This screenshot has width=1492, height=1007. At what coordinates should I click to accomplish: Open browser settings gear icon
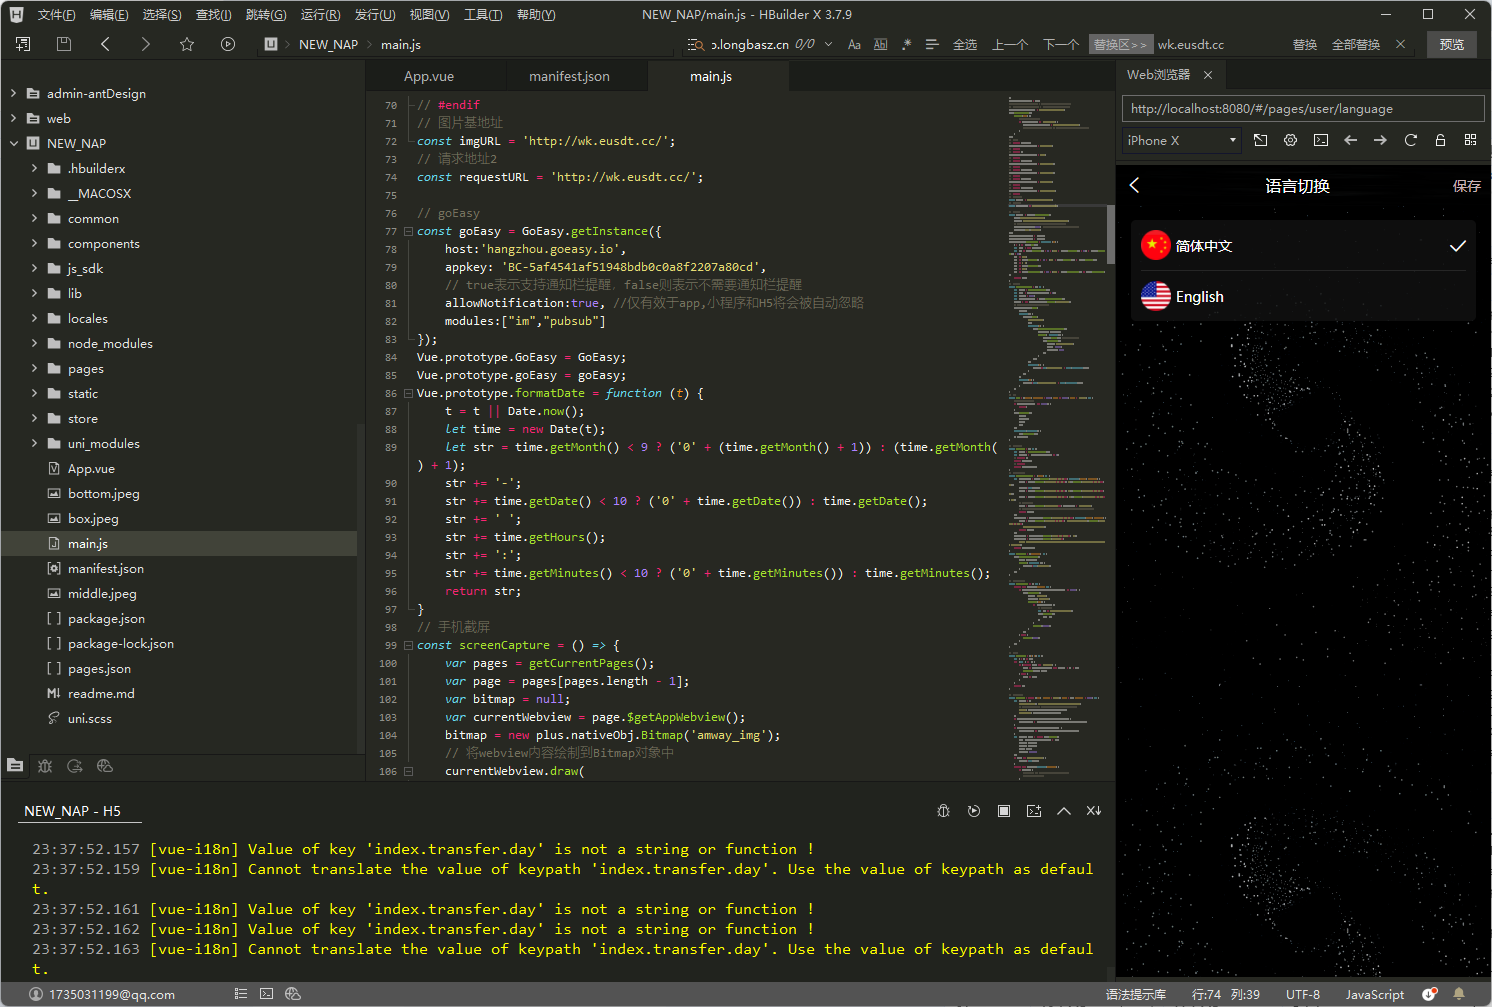click(1290, 140)
